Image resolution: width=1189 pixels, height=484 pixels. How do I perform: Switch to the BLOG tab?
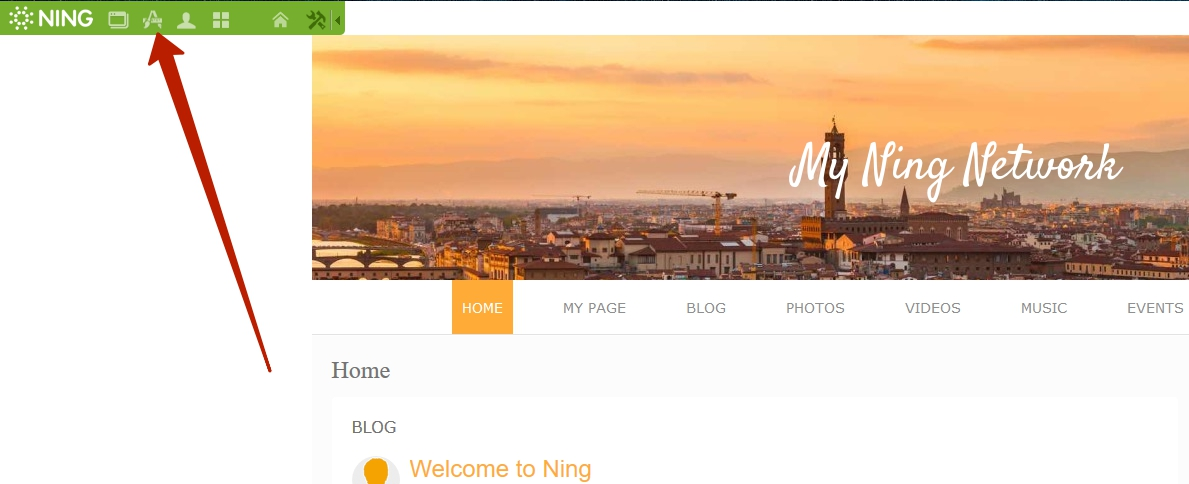coord(706,308)
